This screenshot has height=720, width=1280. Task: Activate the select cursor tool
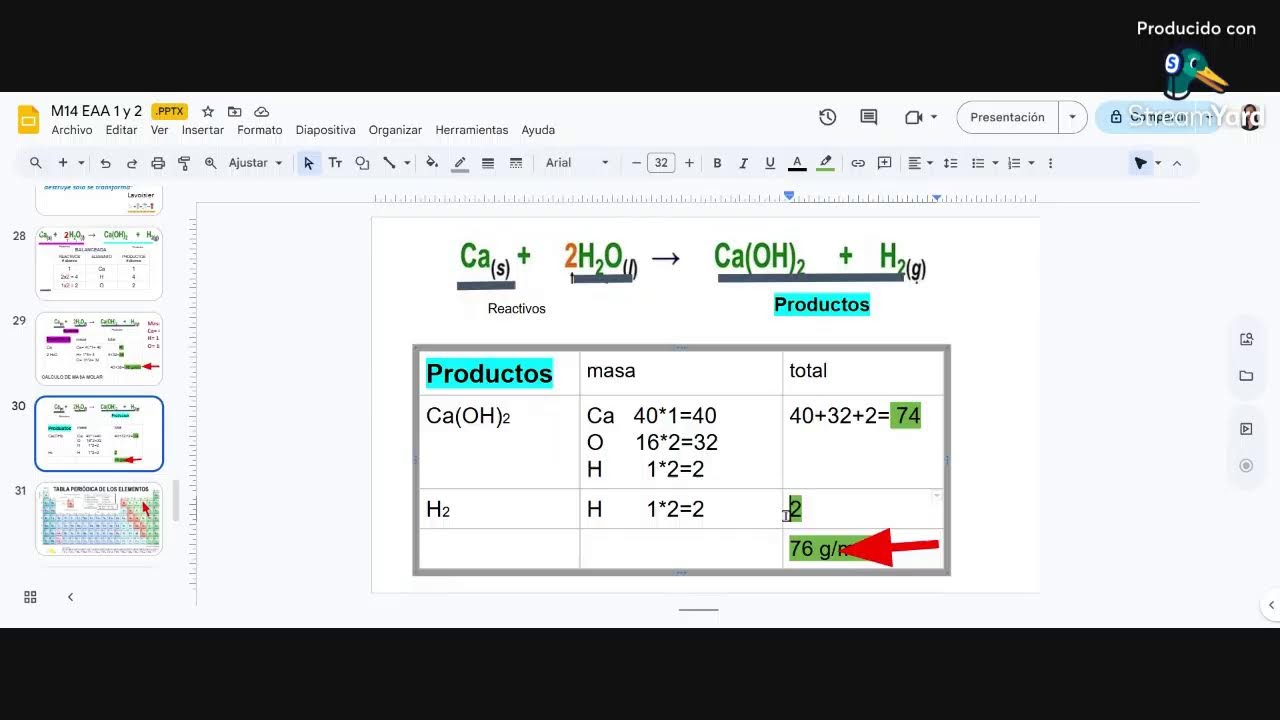coord(309,163)
